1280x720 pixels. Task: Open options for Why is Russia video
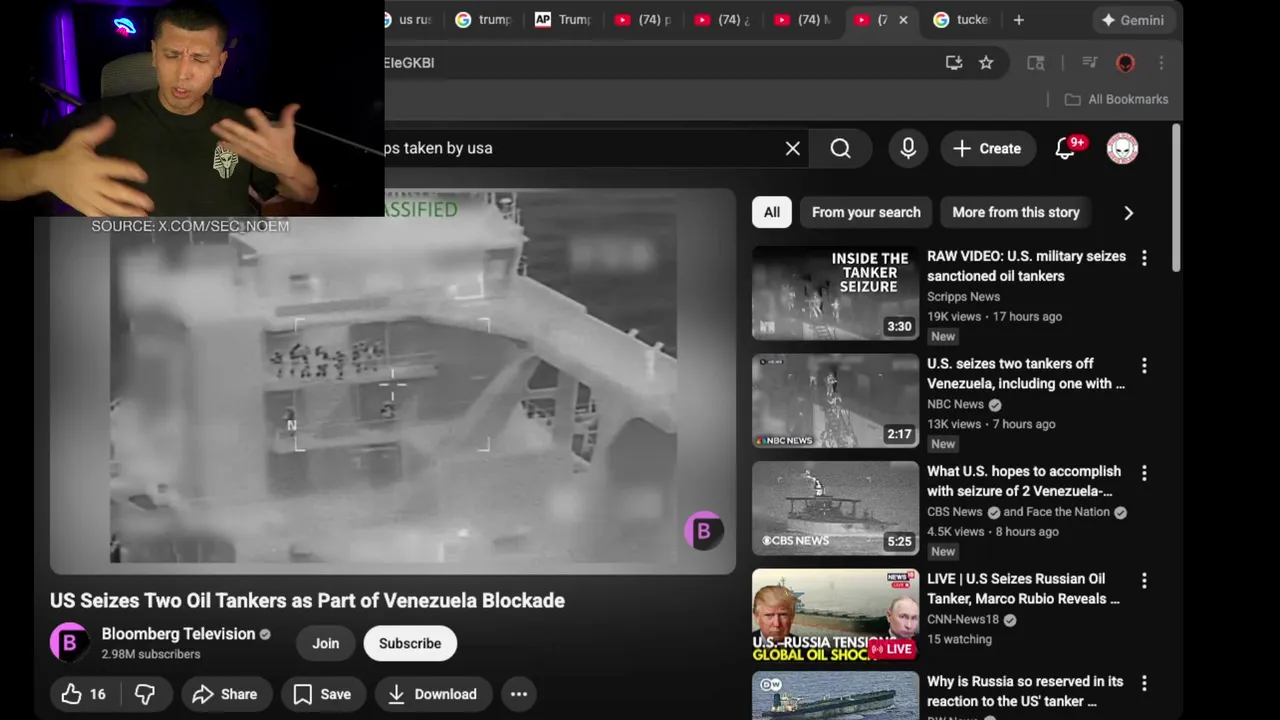coord(1144,684)
